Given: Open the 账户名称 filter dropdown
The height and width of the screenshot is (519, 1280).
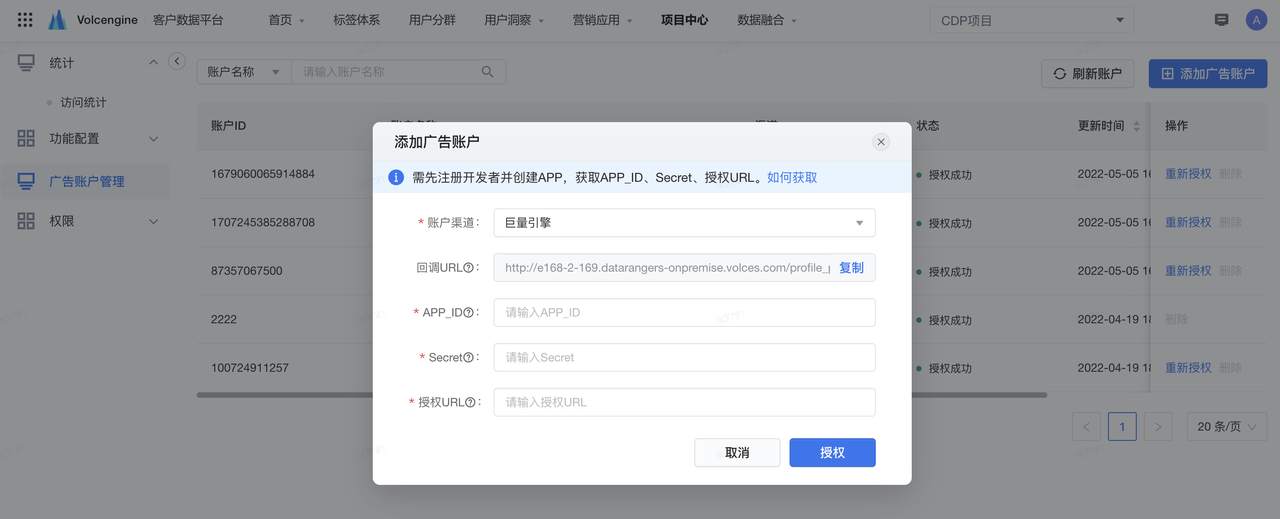Looking at the screenshot, I should (x=243, y=72).
